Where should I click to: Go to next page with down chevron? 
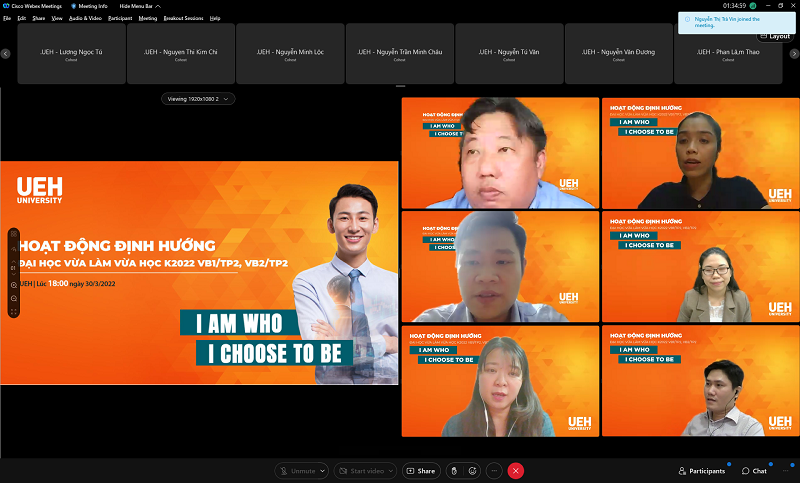(x=14, y=274)
